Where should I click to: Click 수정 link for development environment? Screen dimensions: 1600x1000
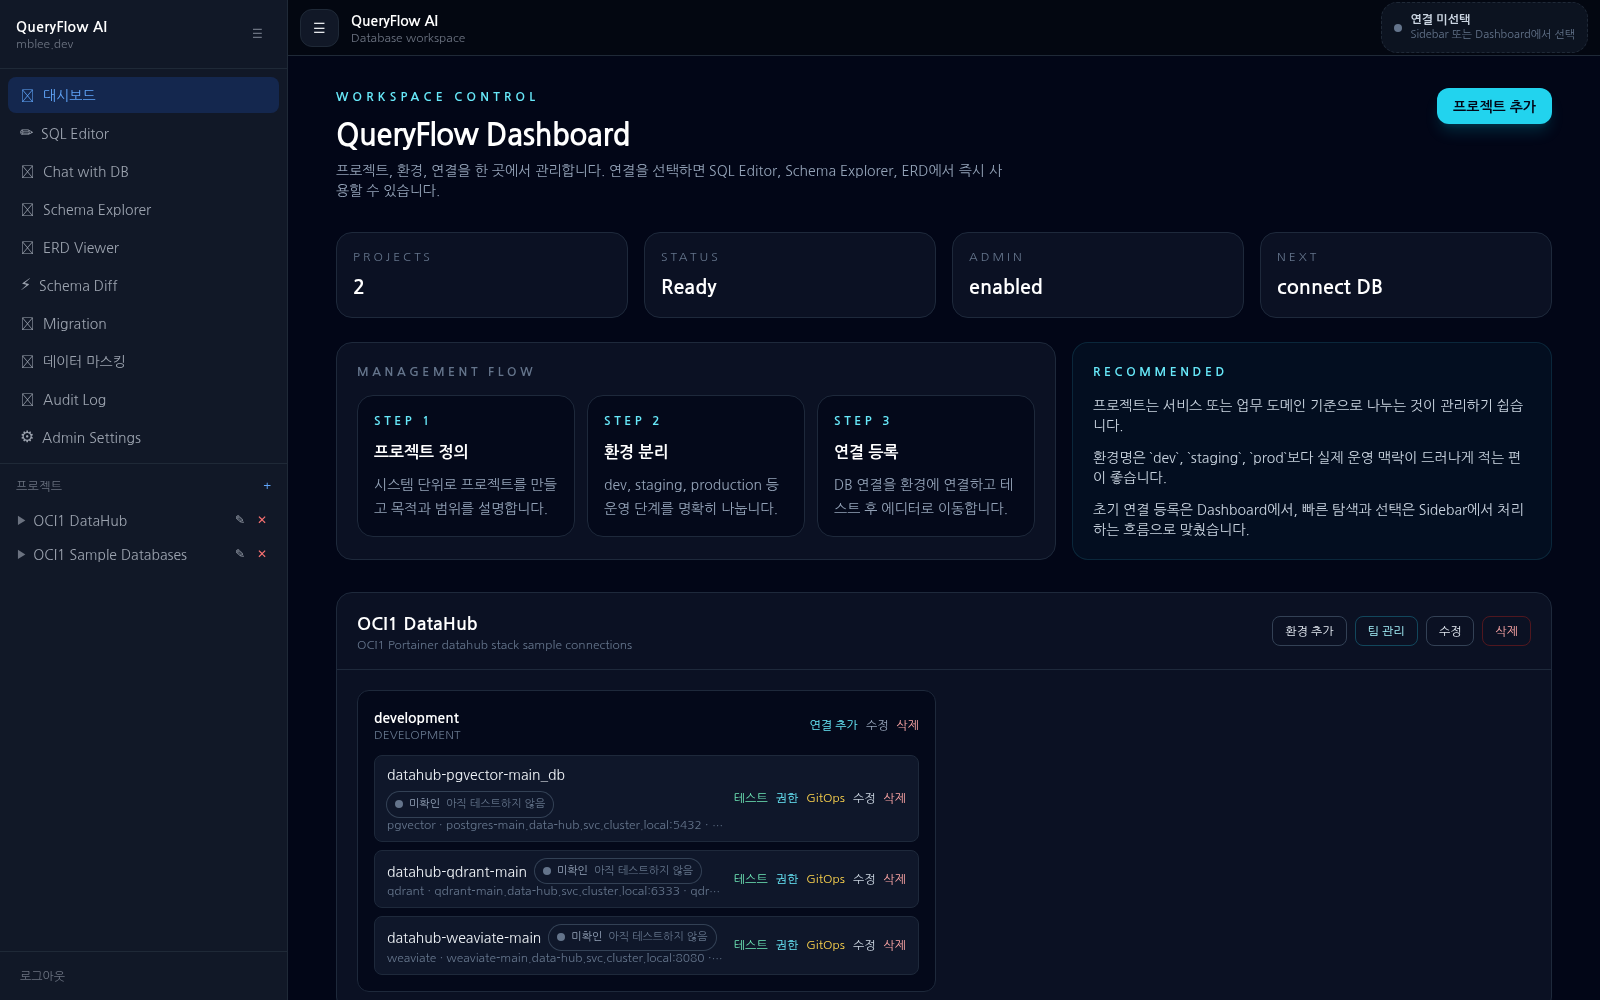(877, 725)
